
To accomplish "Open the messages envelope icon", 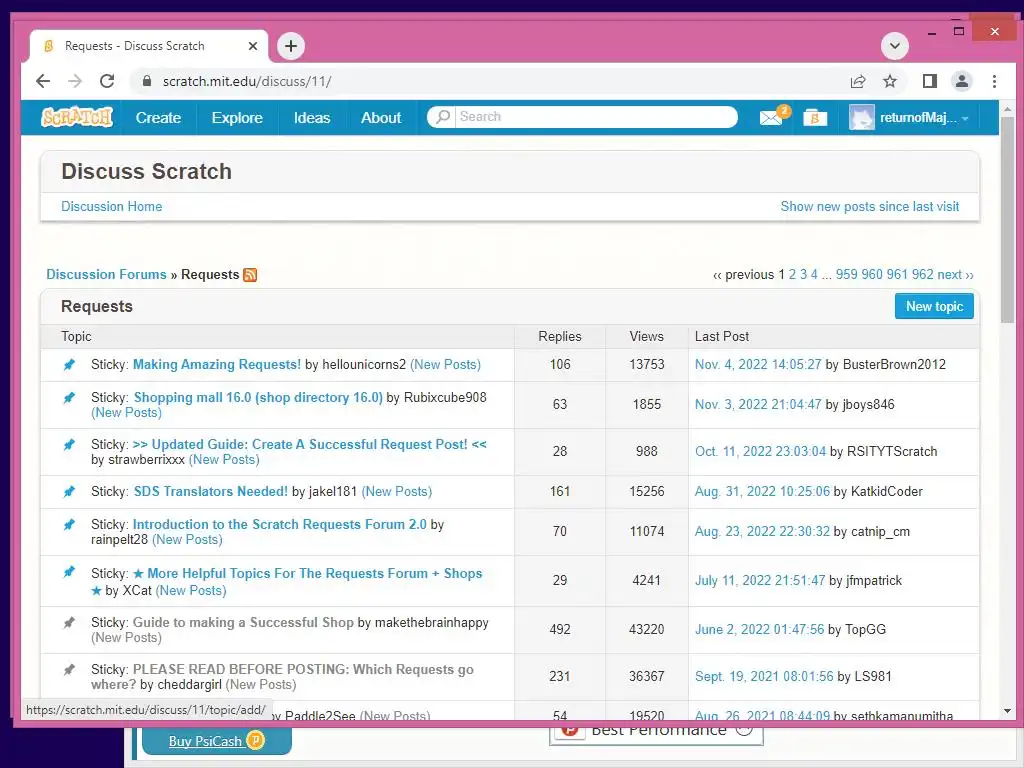I will 771,118.
